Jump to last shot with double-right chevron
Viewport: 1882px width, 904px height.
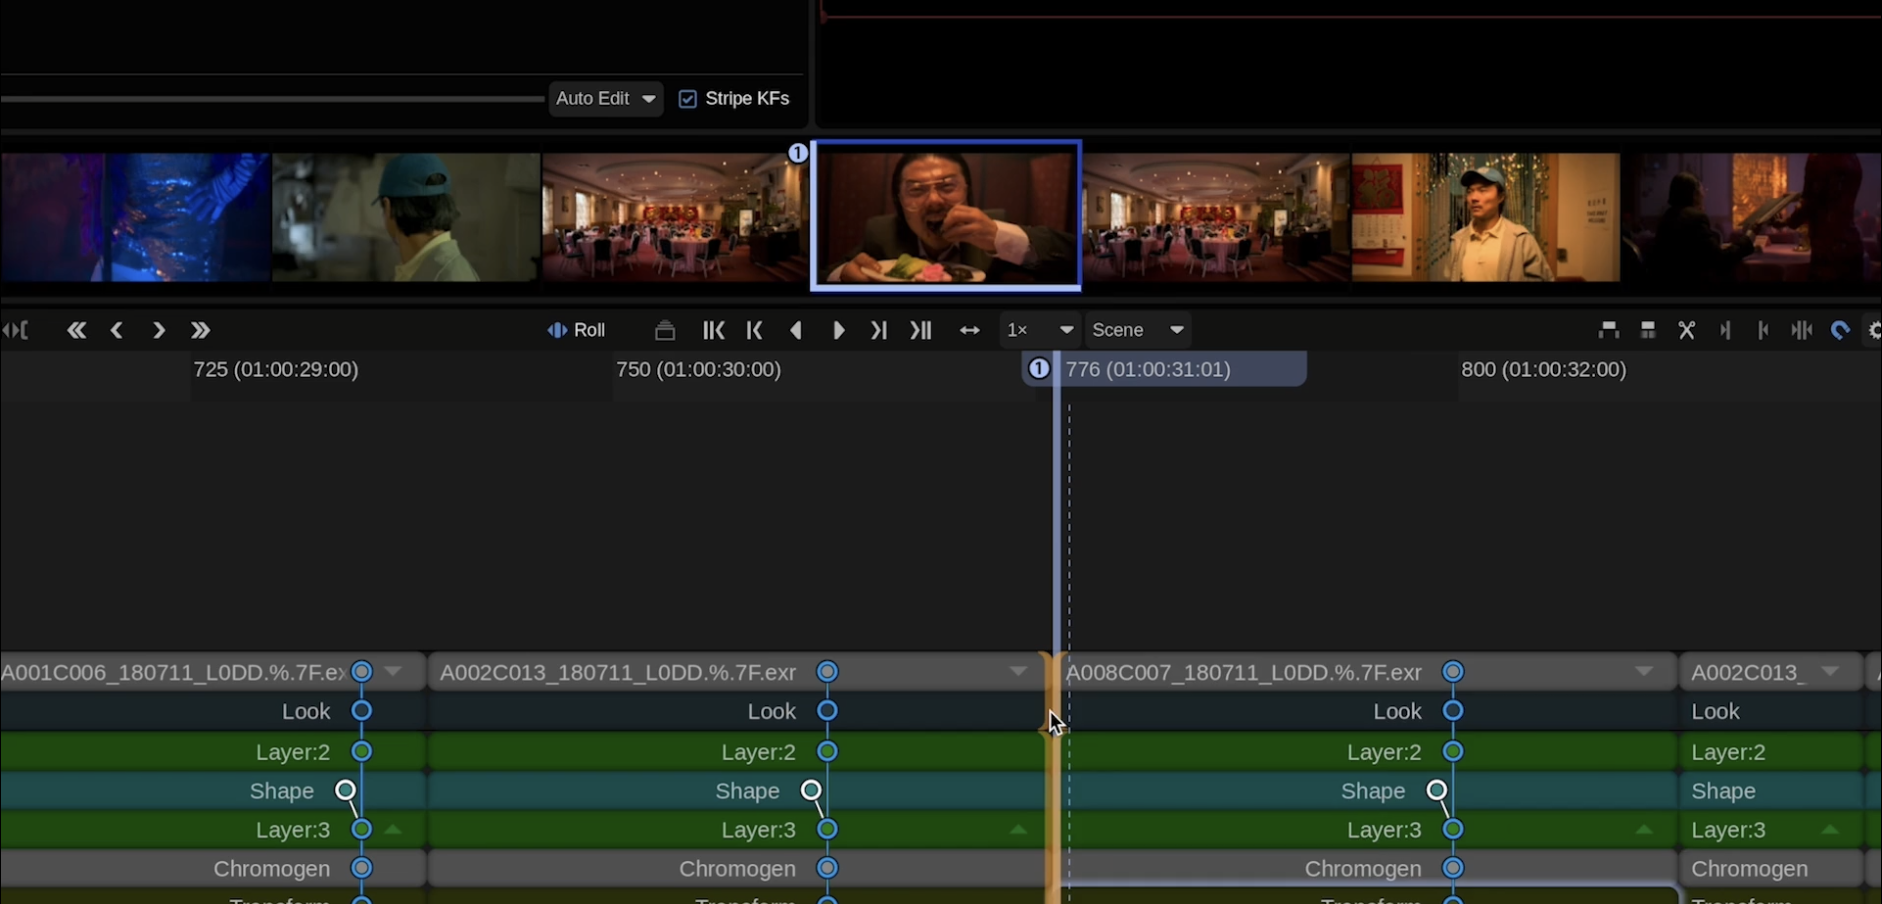coord(200,330)
